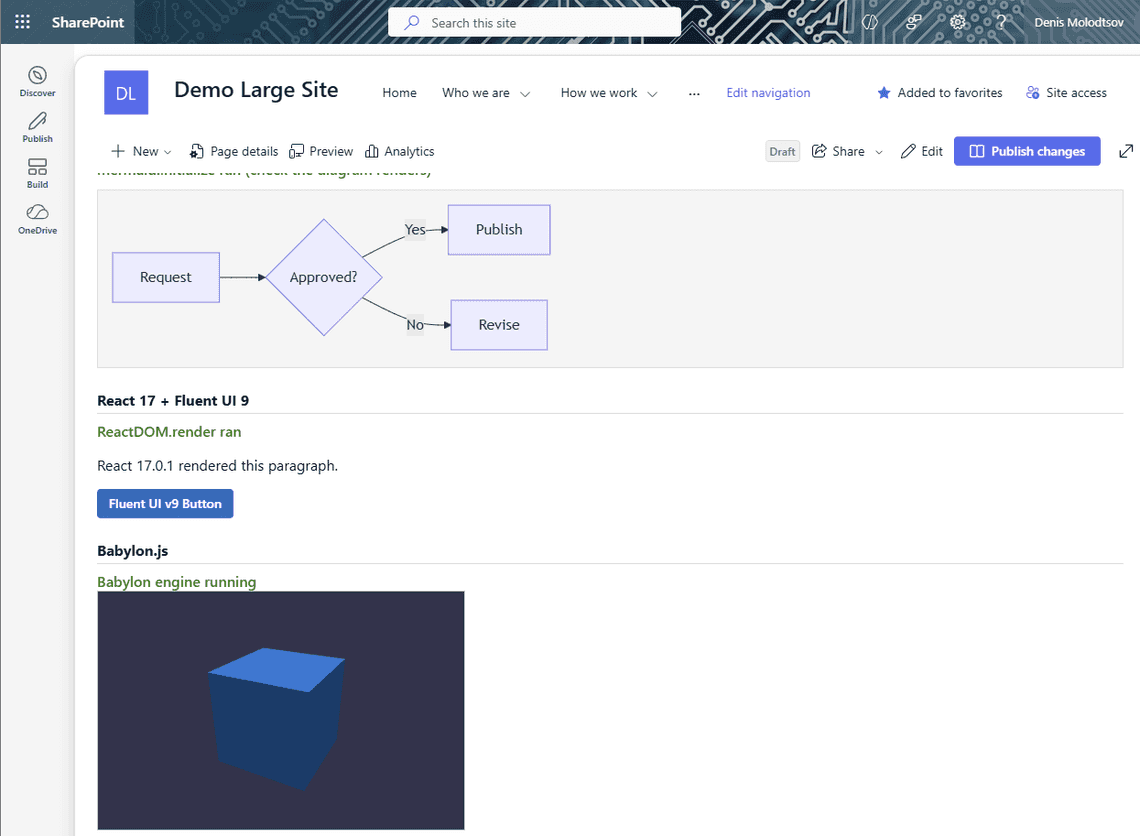The width and height of the screenshot is (1140, 836).
Task: Click the Publish node in diagram
Action: 499,230
